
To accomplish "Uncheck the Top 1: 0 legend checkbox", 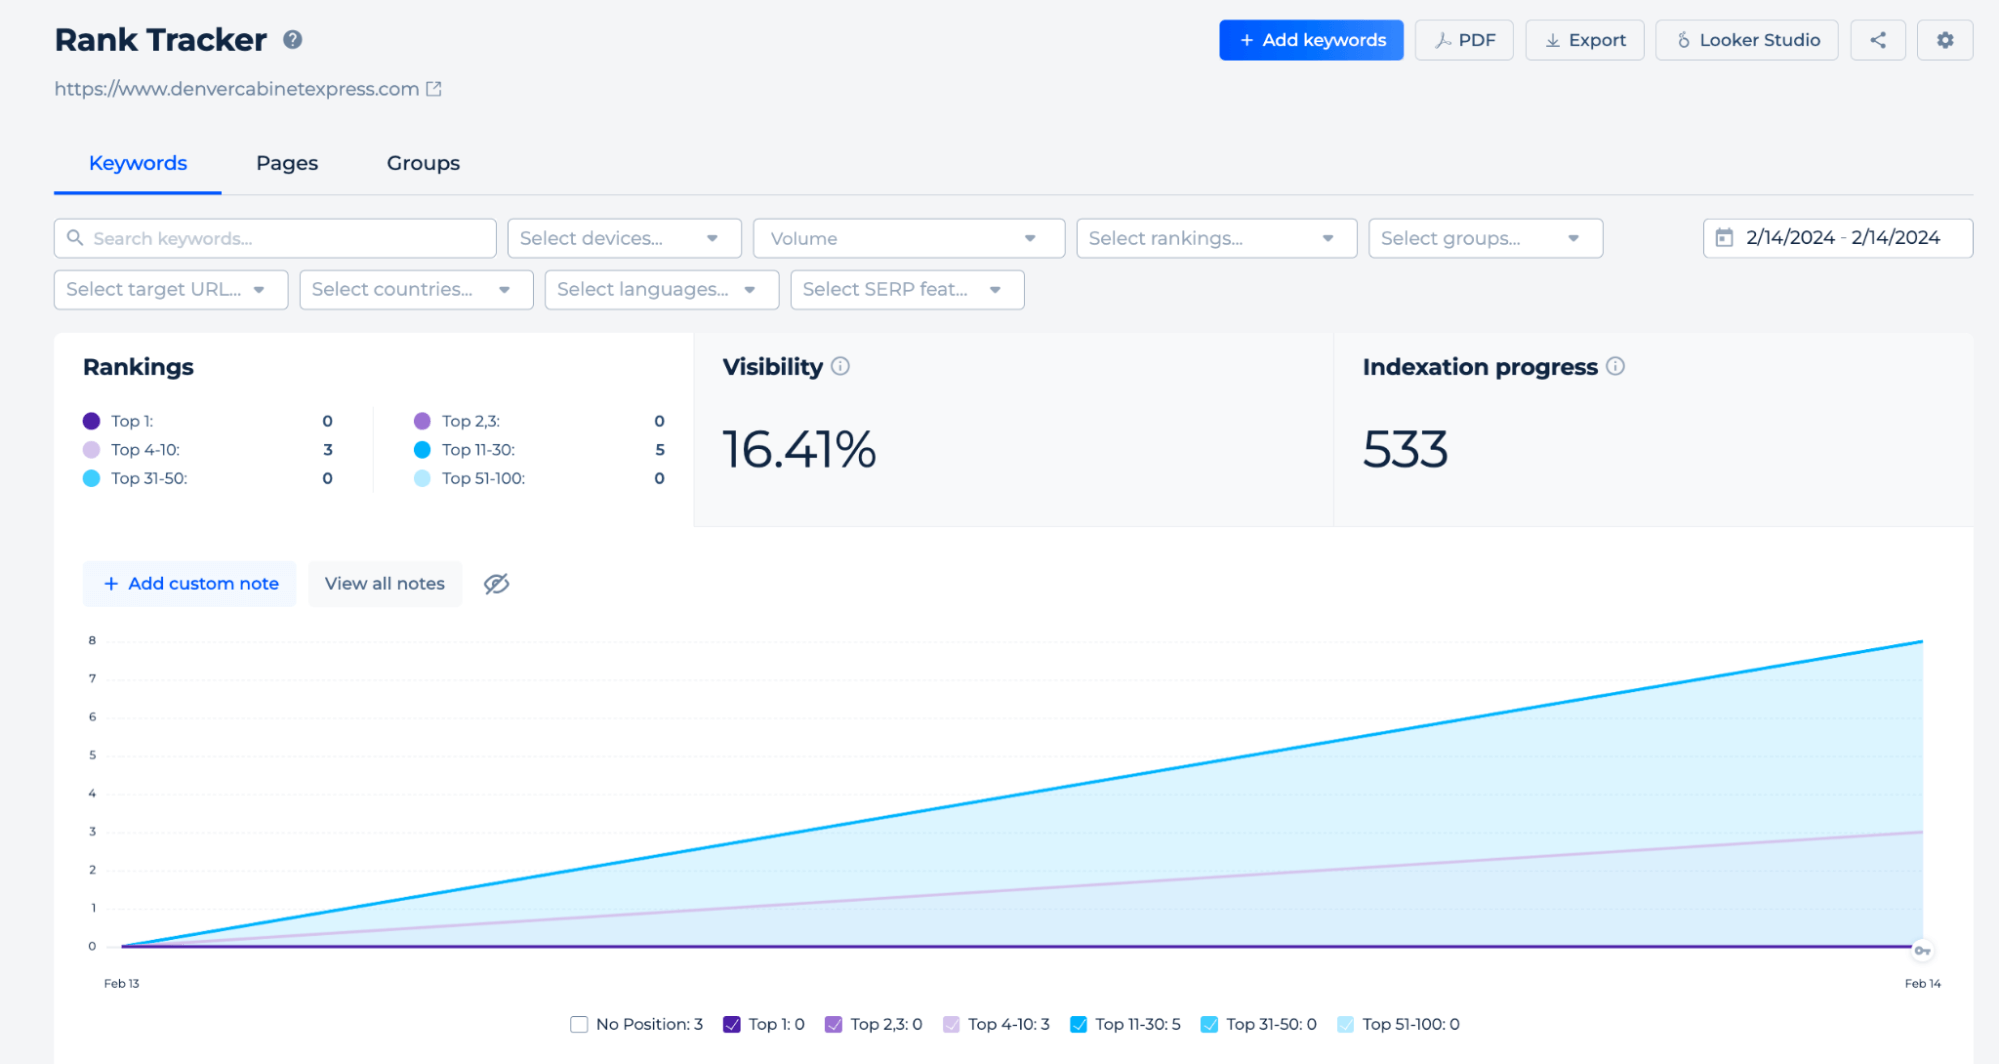I will (x=731, y=1024).
